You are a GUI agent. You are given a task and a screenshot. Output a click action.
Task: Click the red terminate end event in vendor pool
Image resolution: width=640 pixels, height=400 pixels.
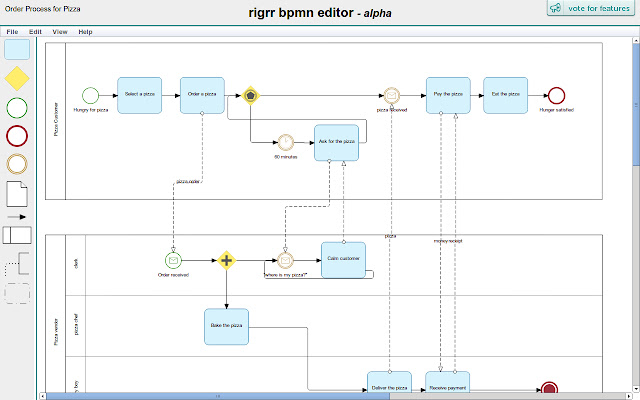(549, 387)
